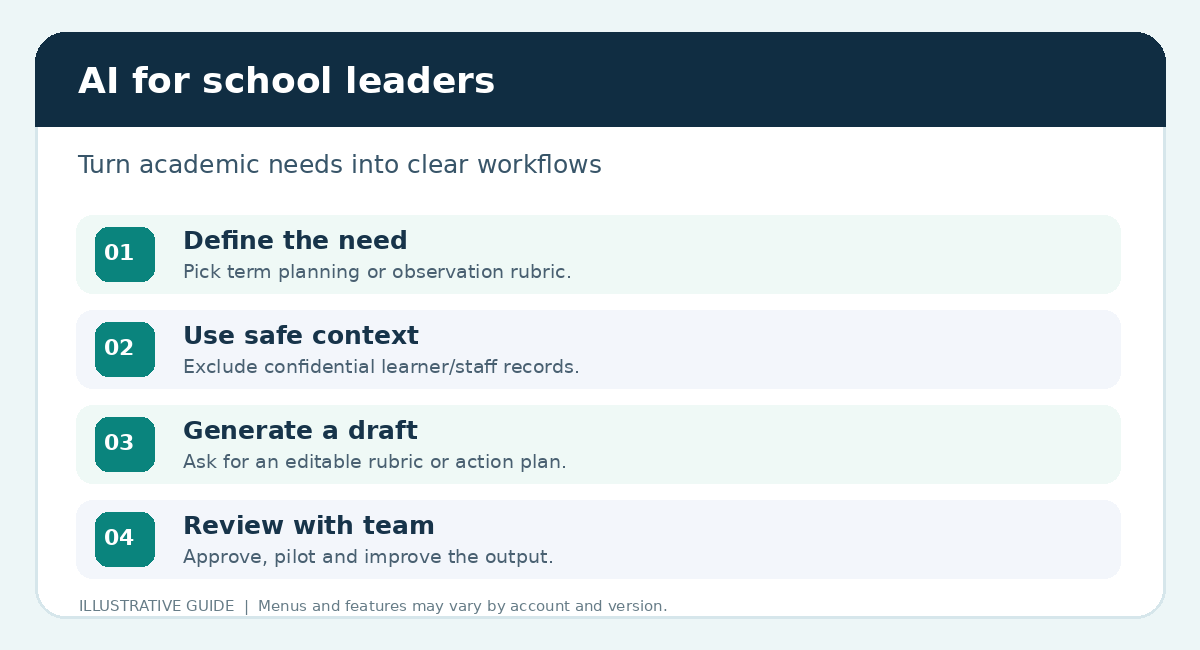Click 'Turn academic needs into clear workflows' subtitle
The image size is (1200, 650).
(x=340, y=165)
